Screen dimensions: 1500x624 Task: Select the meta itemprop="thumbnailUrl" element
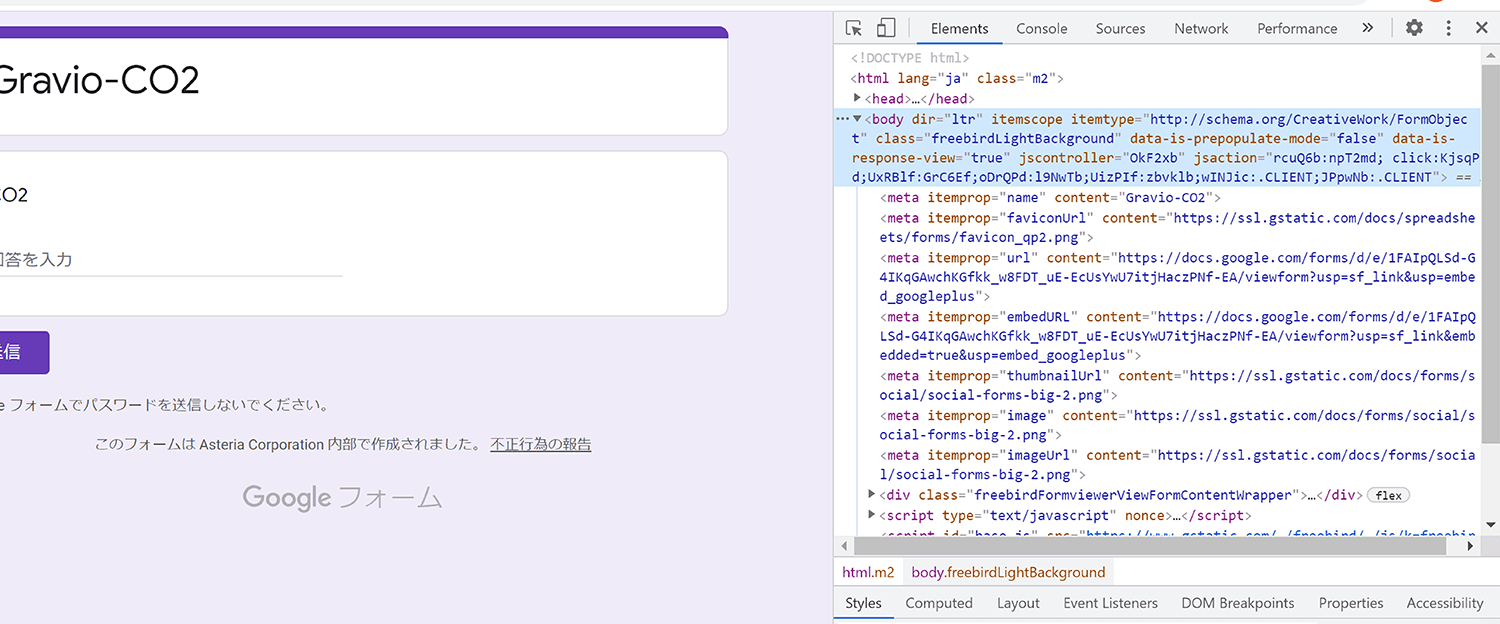tap(1177, 385)
